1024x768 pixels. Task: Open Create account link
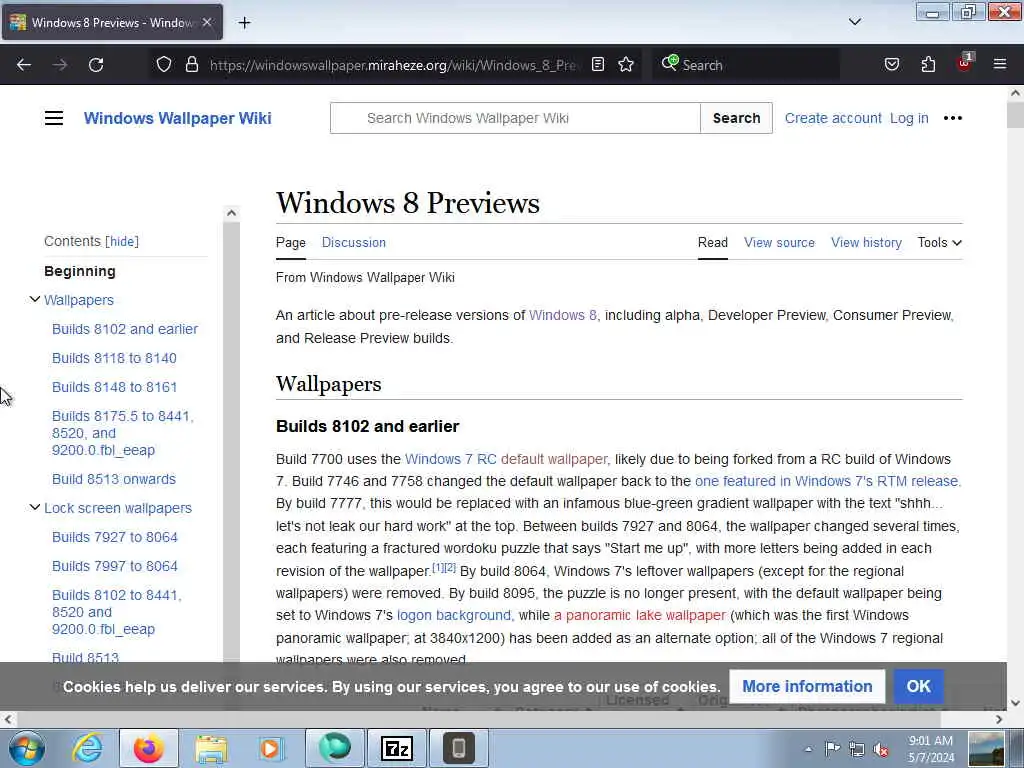click(833, 118)
